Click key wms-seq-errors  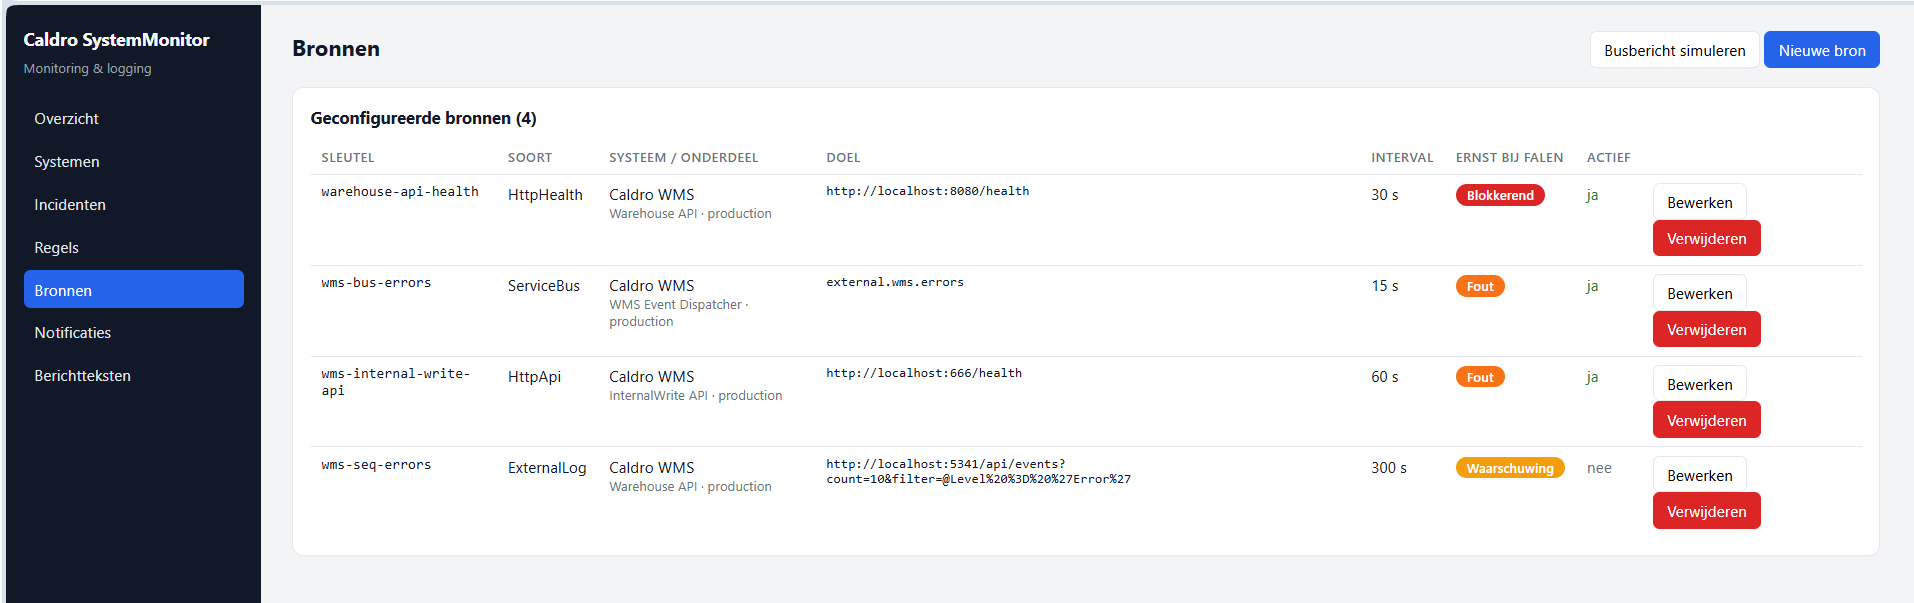coord(376,465)
